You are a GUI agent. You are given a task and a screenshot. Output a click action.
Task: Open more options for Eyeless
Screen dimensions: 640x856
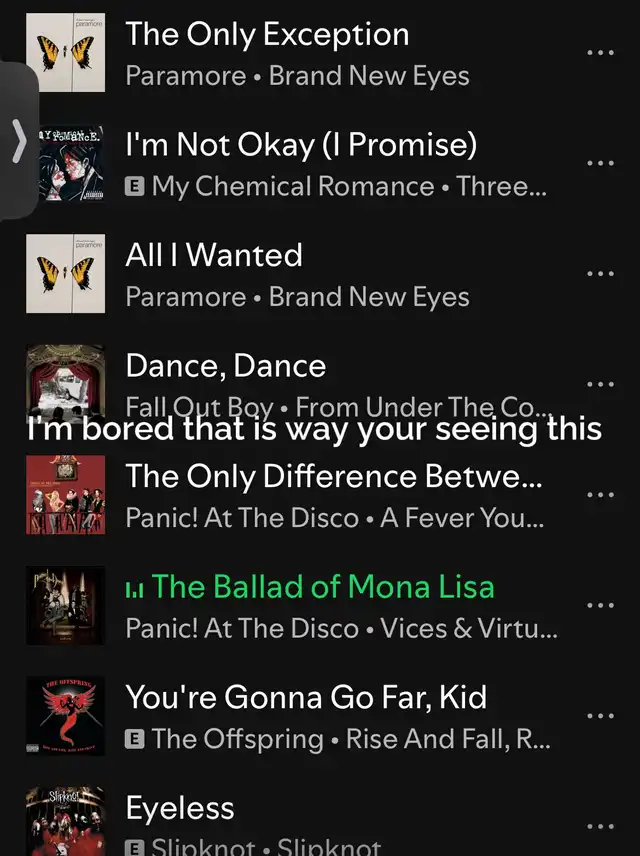click(600, 827)
